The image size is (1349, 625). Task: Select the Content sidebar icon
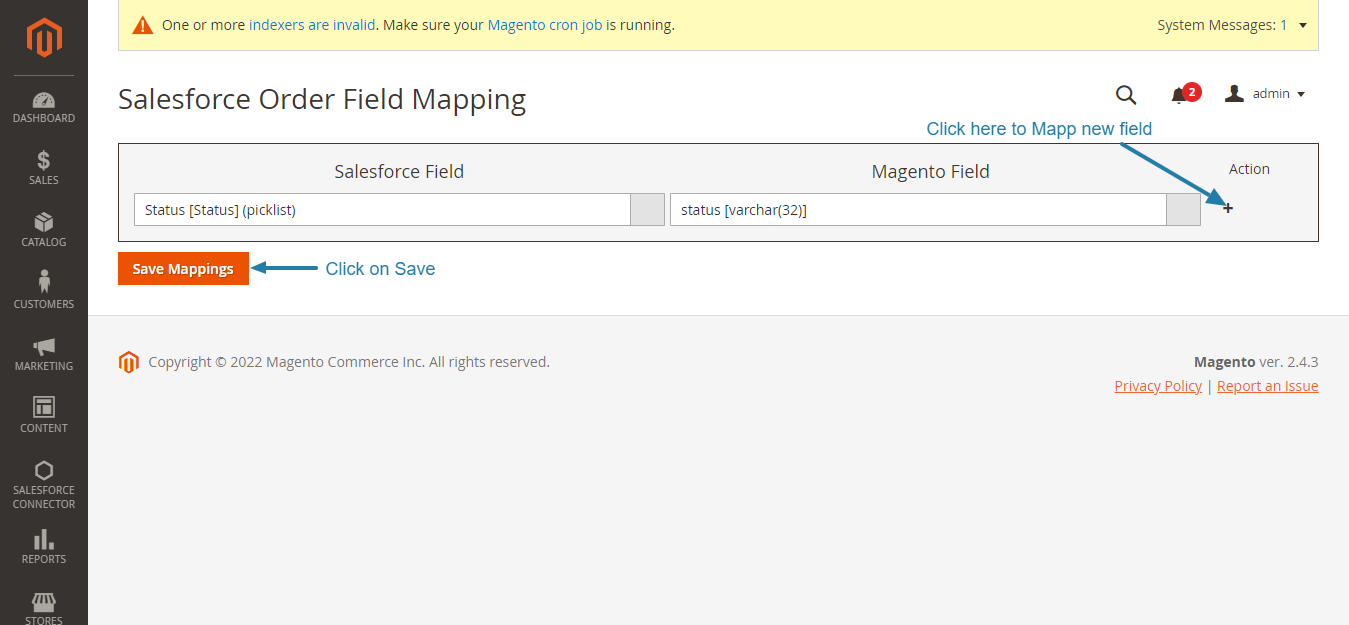[43, 415]
